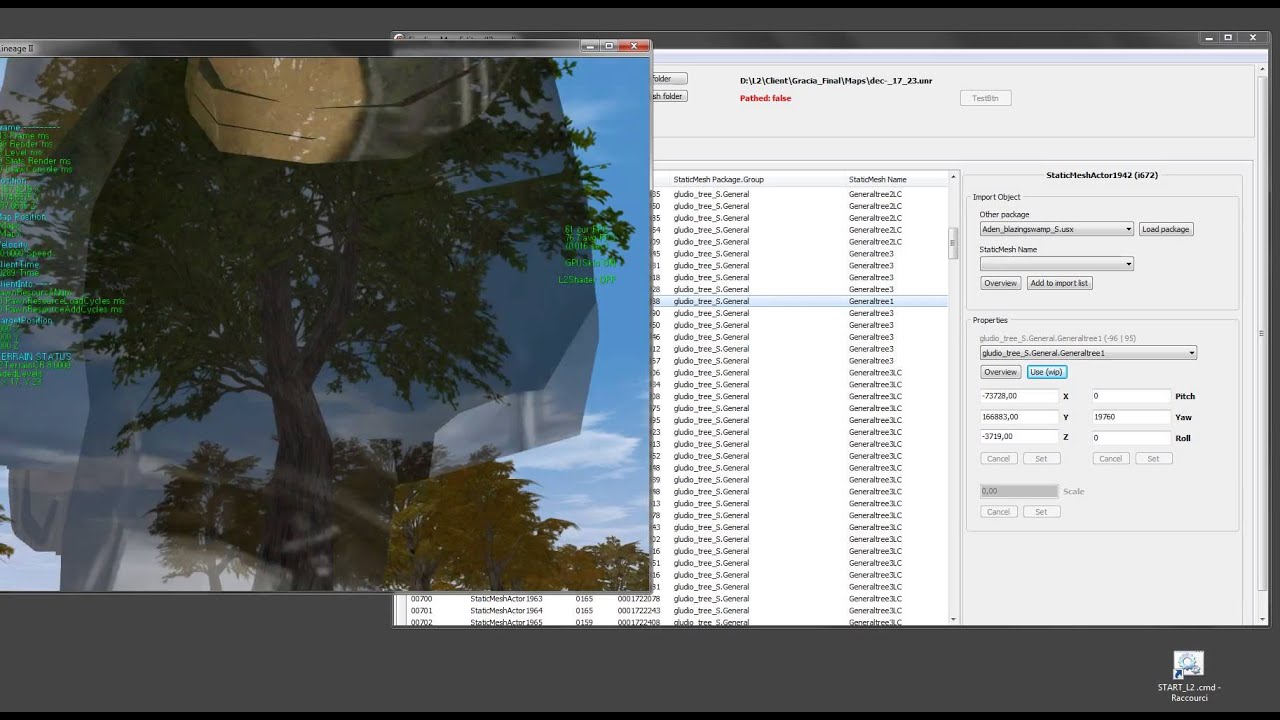Click Set below the Z field

coord(1041,458)
